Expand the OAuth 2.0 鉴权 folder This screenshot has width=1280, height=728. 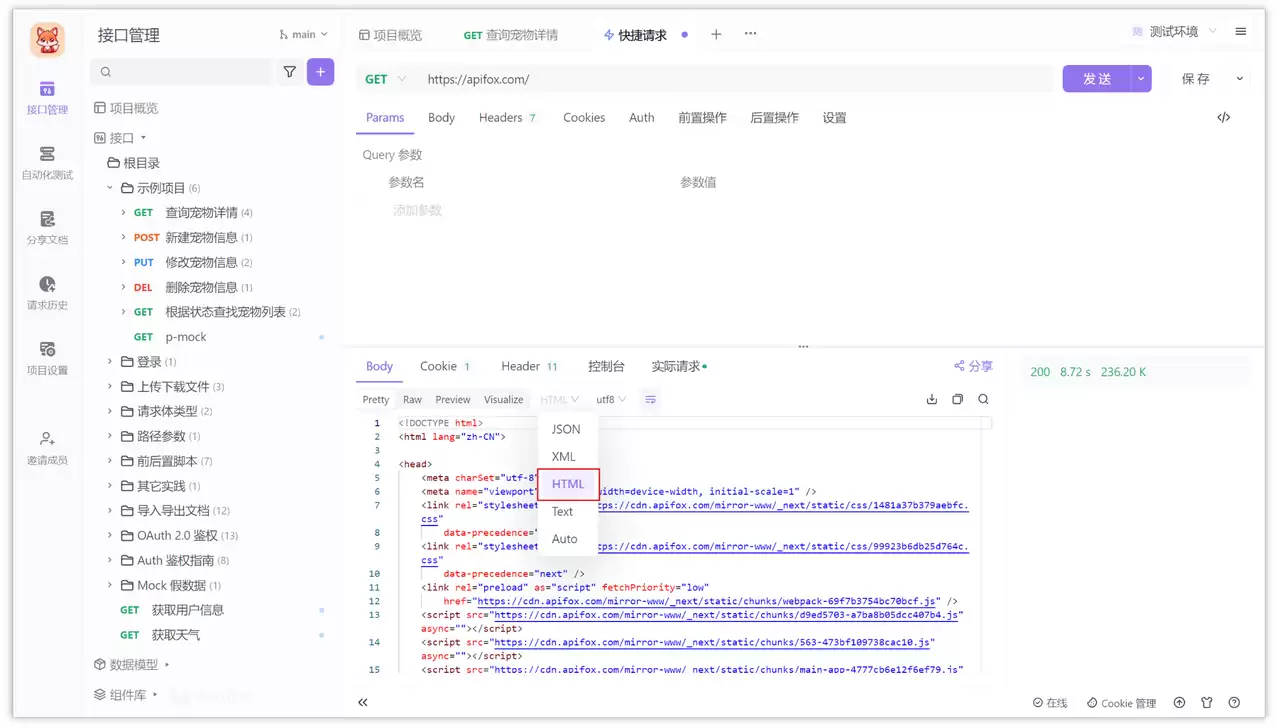tap(110, 535)
